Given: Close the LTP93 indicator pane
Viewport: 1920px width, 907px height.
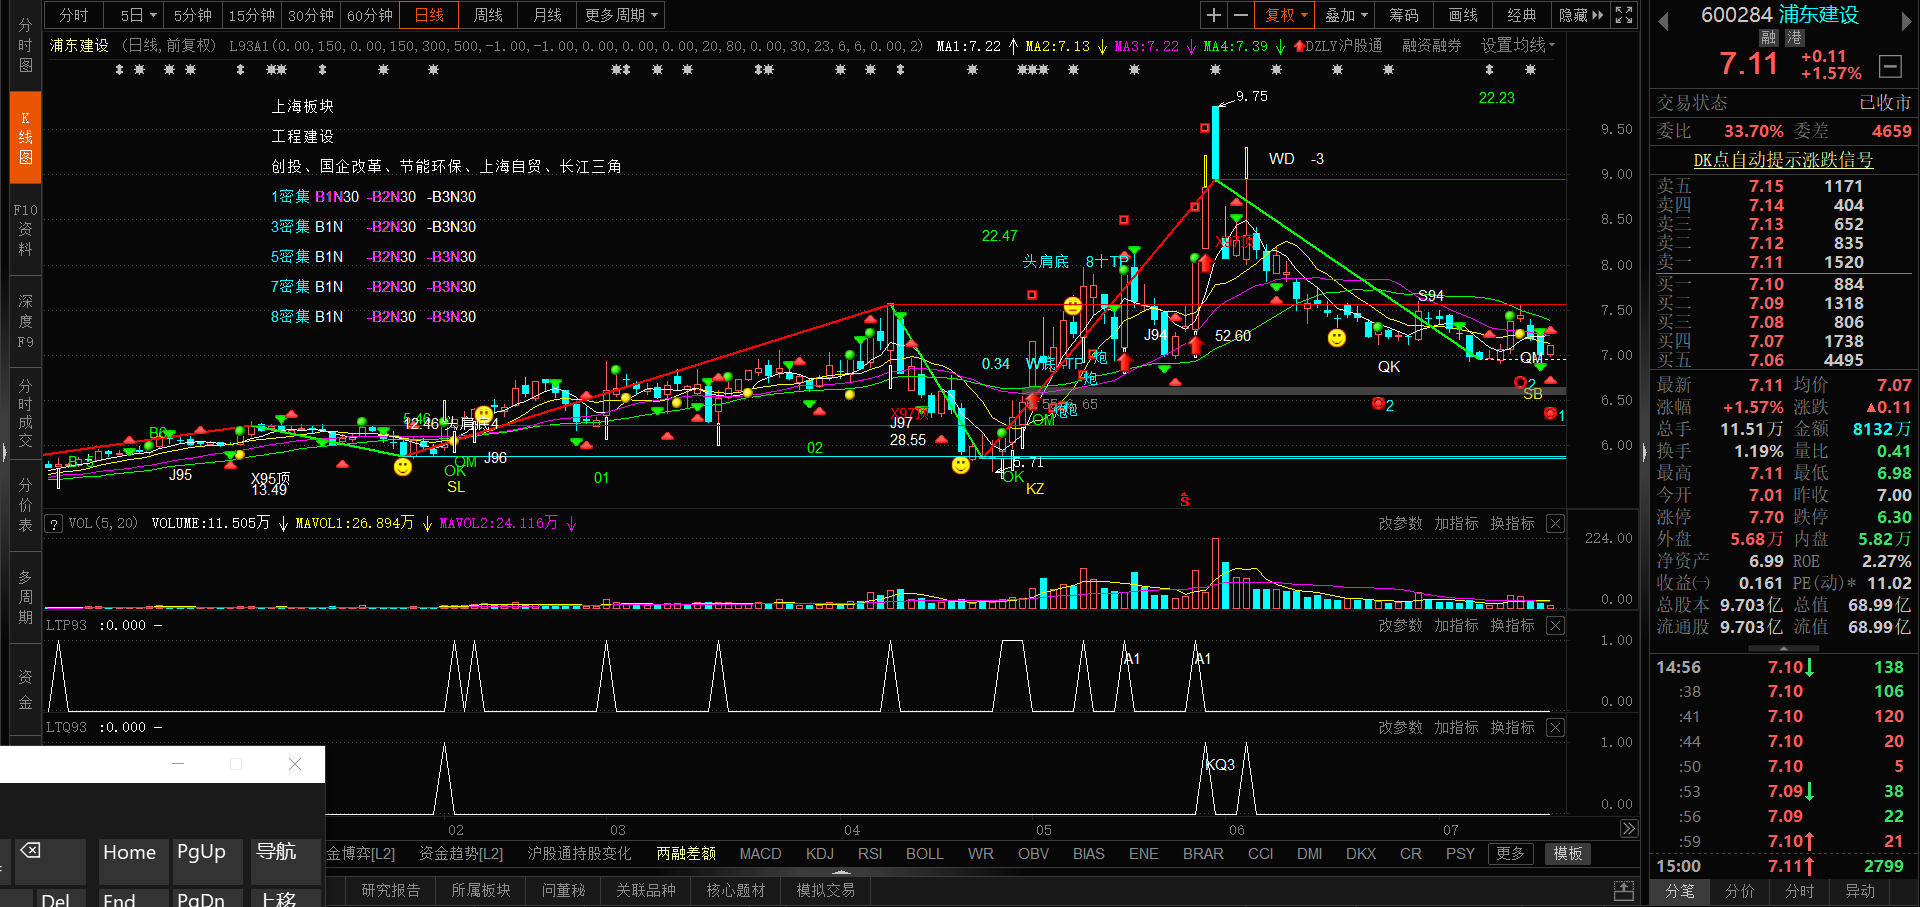Looking at the screenshot, I should 1555,626.
